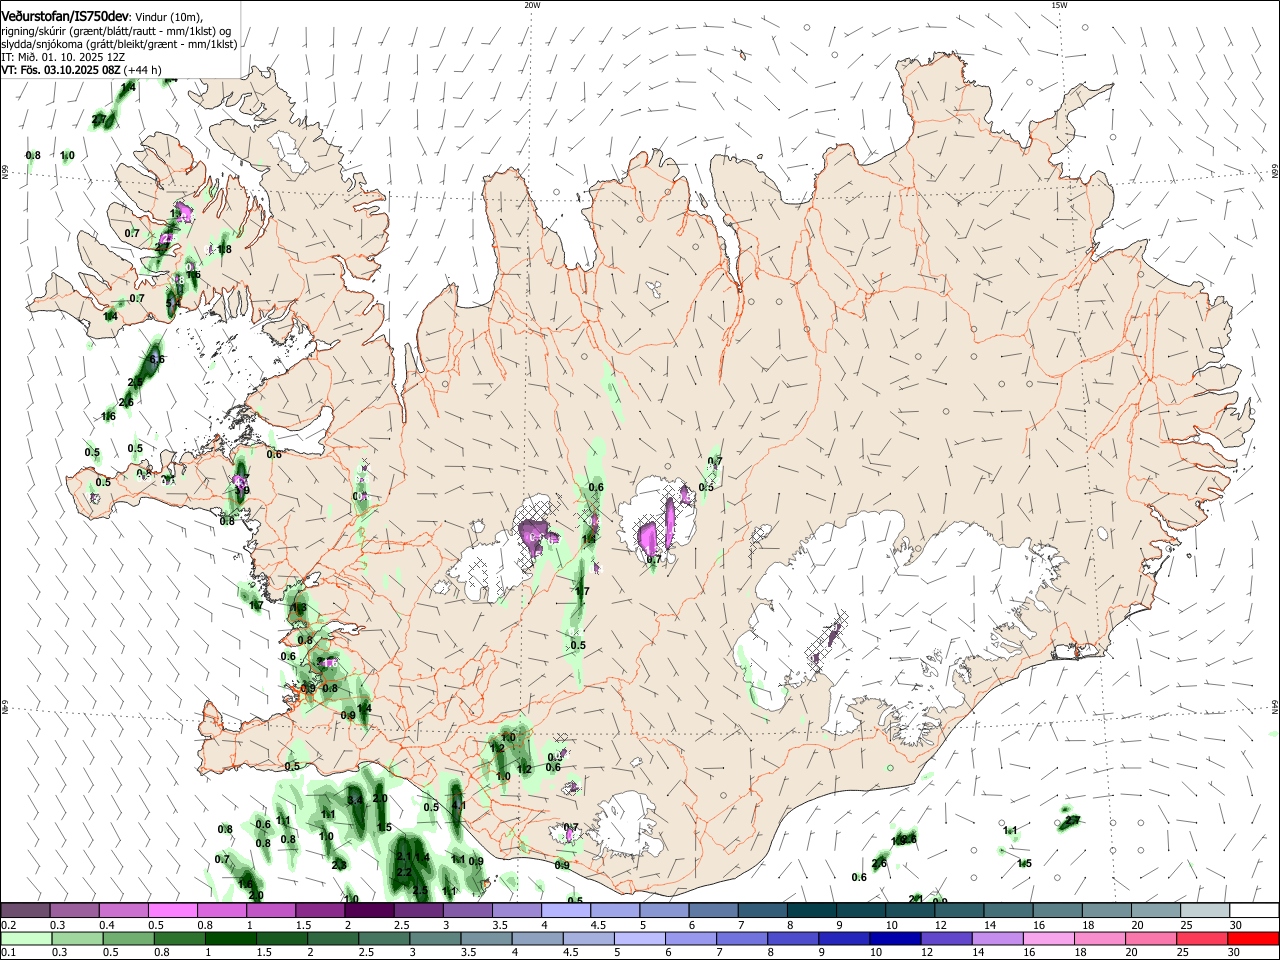Click the 2.2 precipitation value on map

404,872
